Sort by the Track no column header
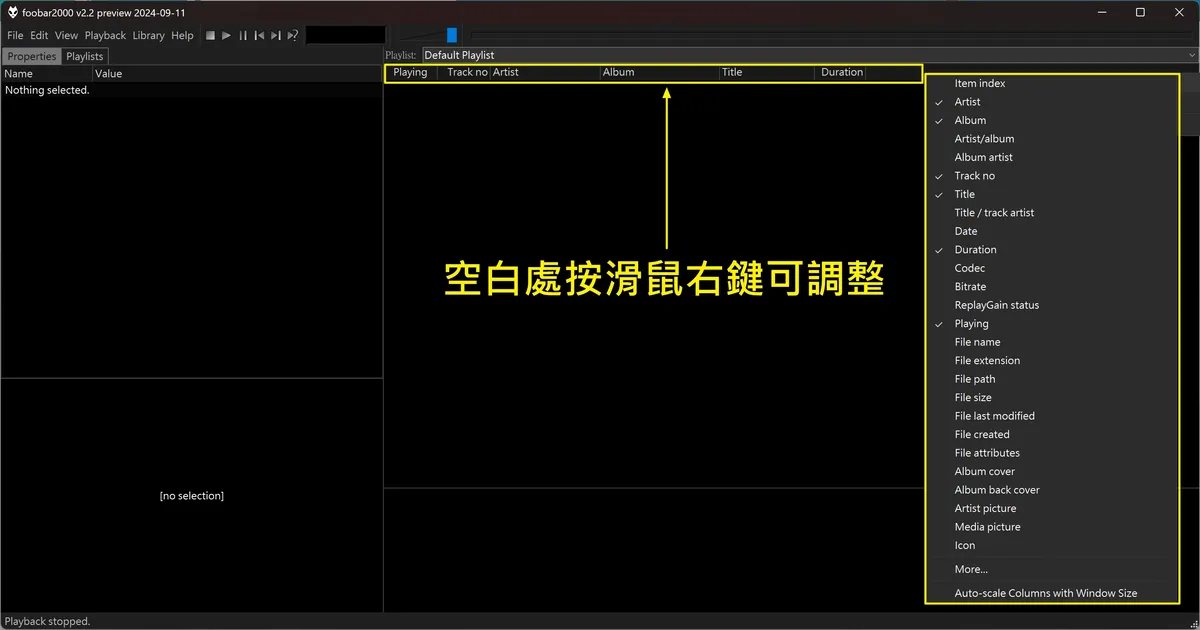This screenshot has height=630, width=1200. click(463, 72)
